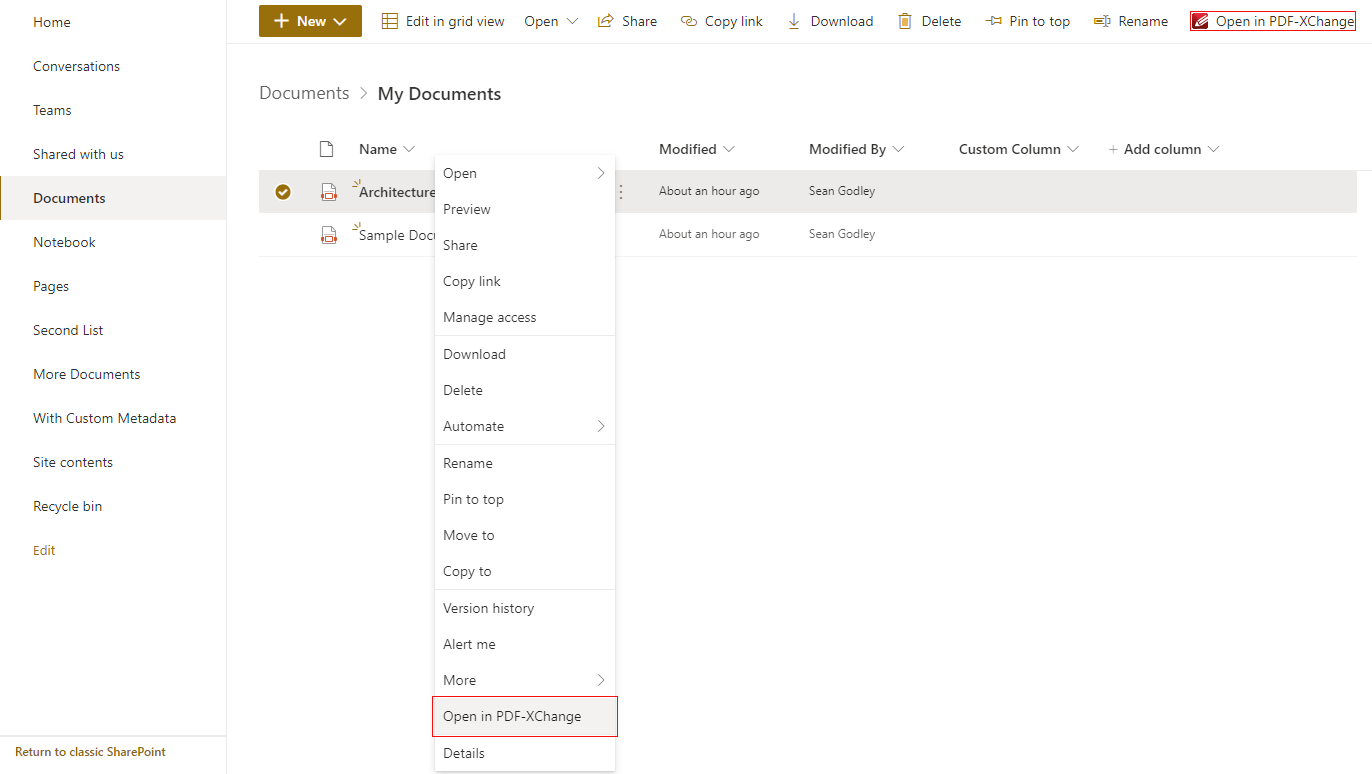Click the My Documents breadcrumb title
Image resolution: width=1372 pixels, height=774 pixels.
click(439, 94)
